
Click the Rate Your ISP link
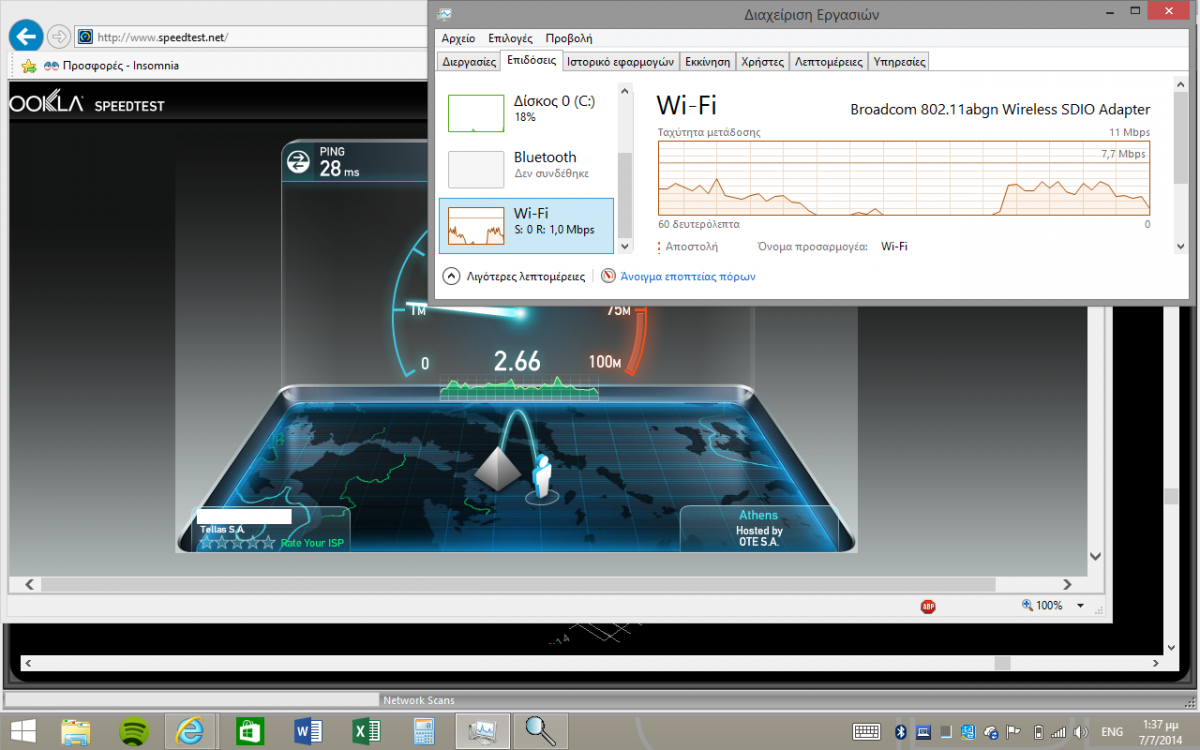click(x=311, y=543)
